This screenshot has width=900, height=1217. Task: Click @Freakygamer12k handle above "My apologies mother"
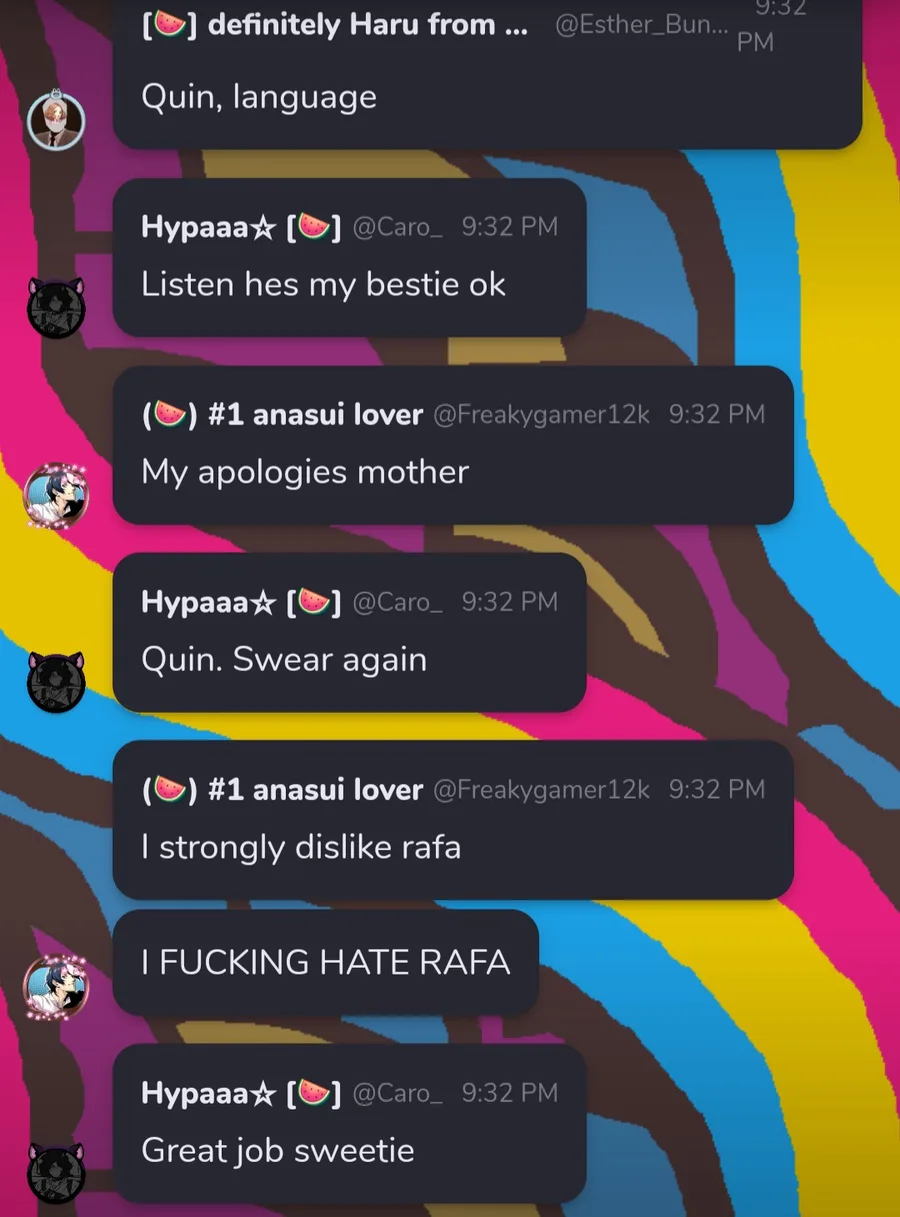click(541, 414)
